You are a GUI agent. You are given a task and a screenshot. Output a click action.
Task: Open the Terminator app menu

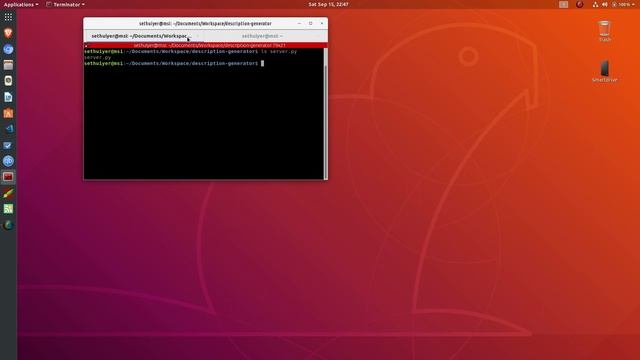pos(66,4)
